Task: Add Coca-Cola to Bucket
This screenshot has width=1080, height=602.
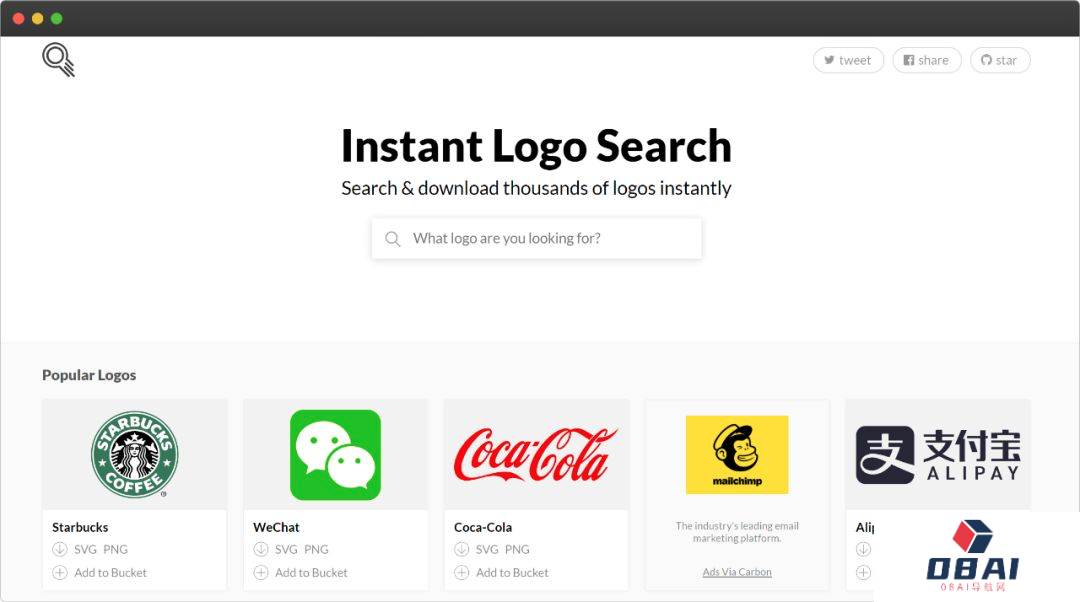Action: click(x=512, y=572)
